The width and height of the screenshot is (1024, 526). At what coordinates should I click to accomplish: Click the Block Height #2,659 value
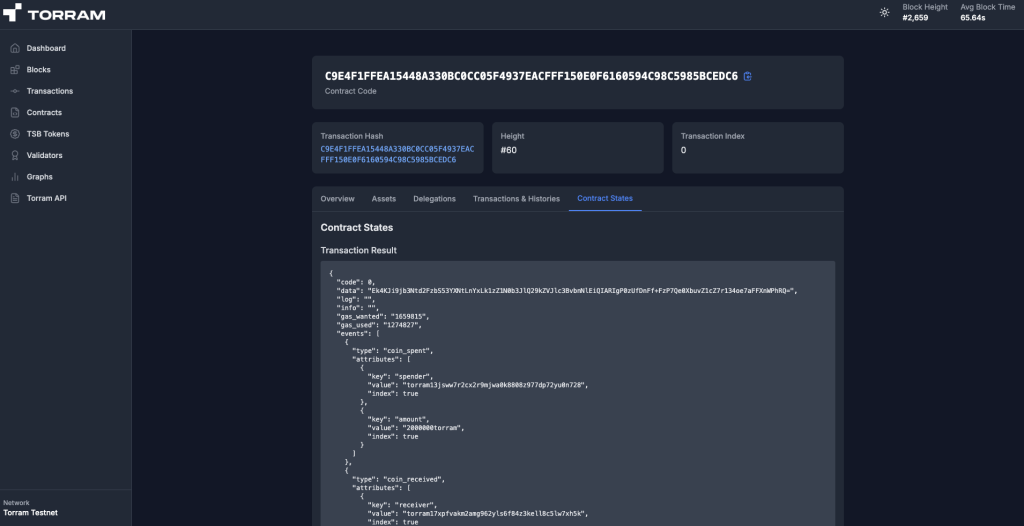pyautogui.click(x=915, y=18)
